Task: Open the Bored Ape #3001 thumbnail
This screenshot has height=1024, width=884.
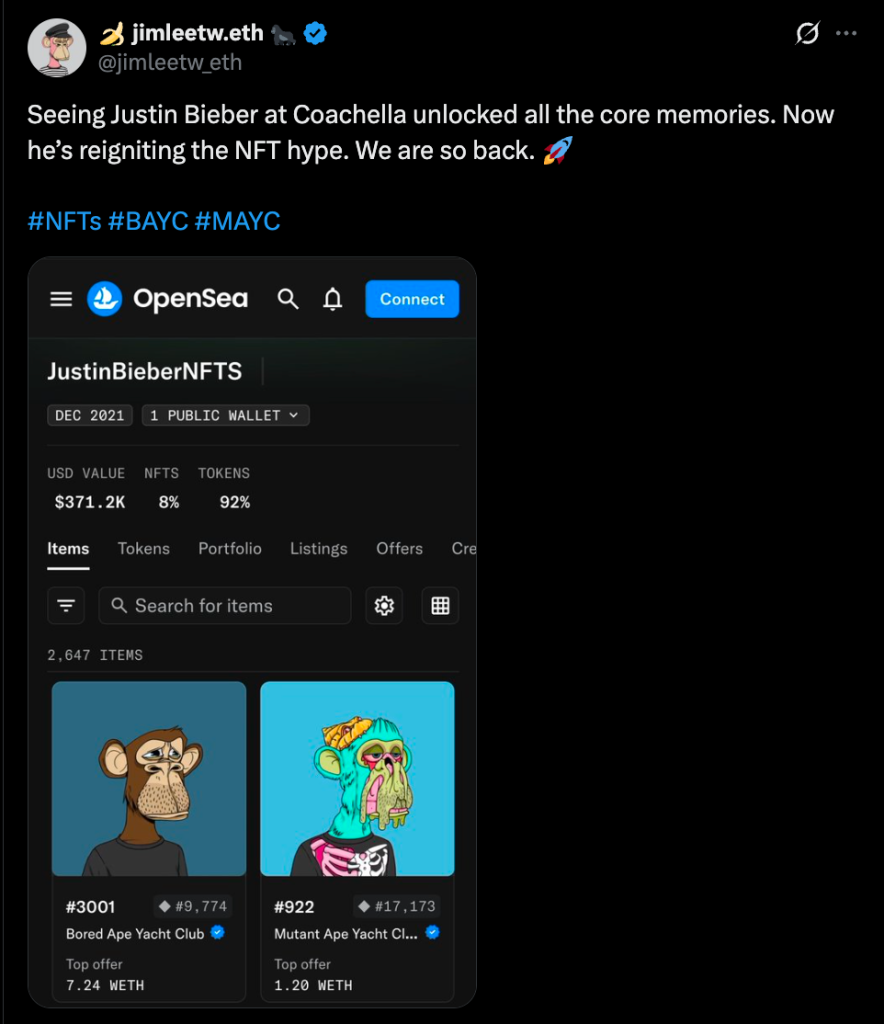Action: tap(149, 779)
